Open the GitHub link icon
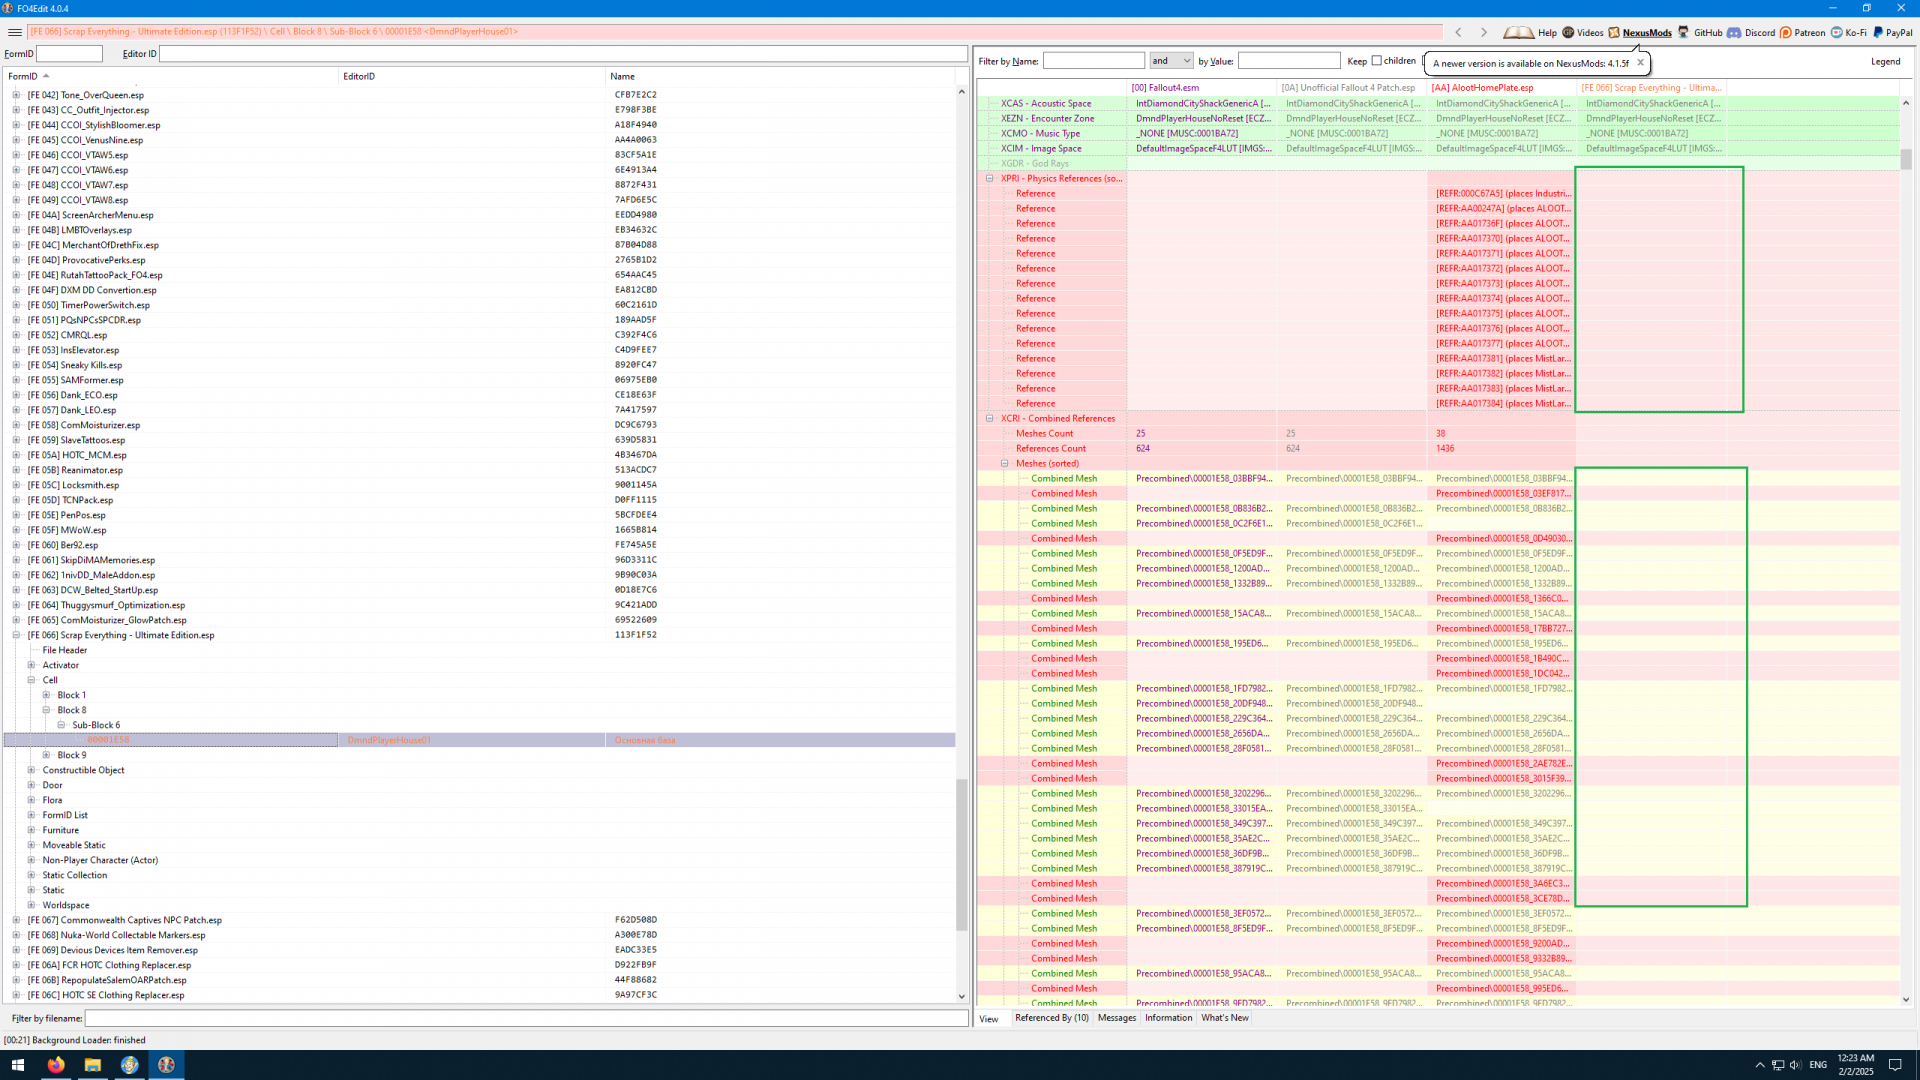1920x1080 pixels. click(x=1684, y=32)
